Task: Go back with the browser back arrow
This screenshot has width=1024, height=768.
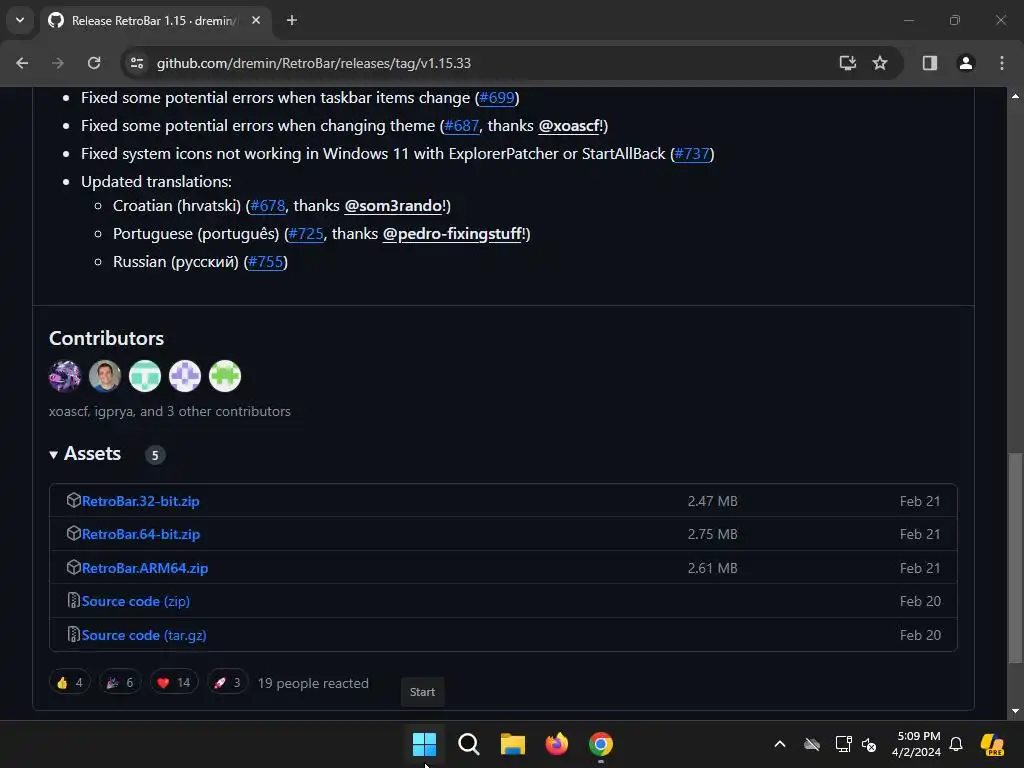Action: [22, 63]
